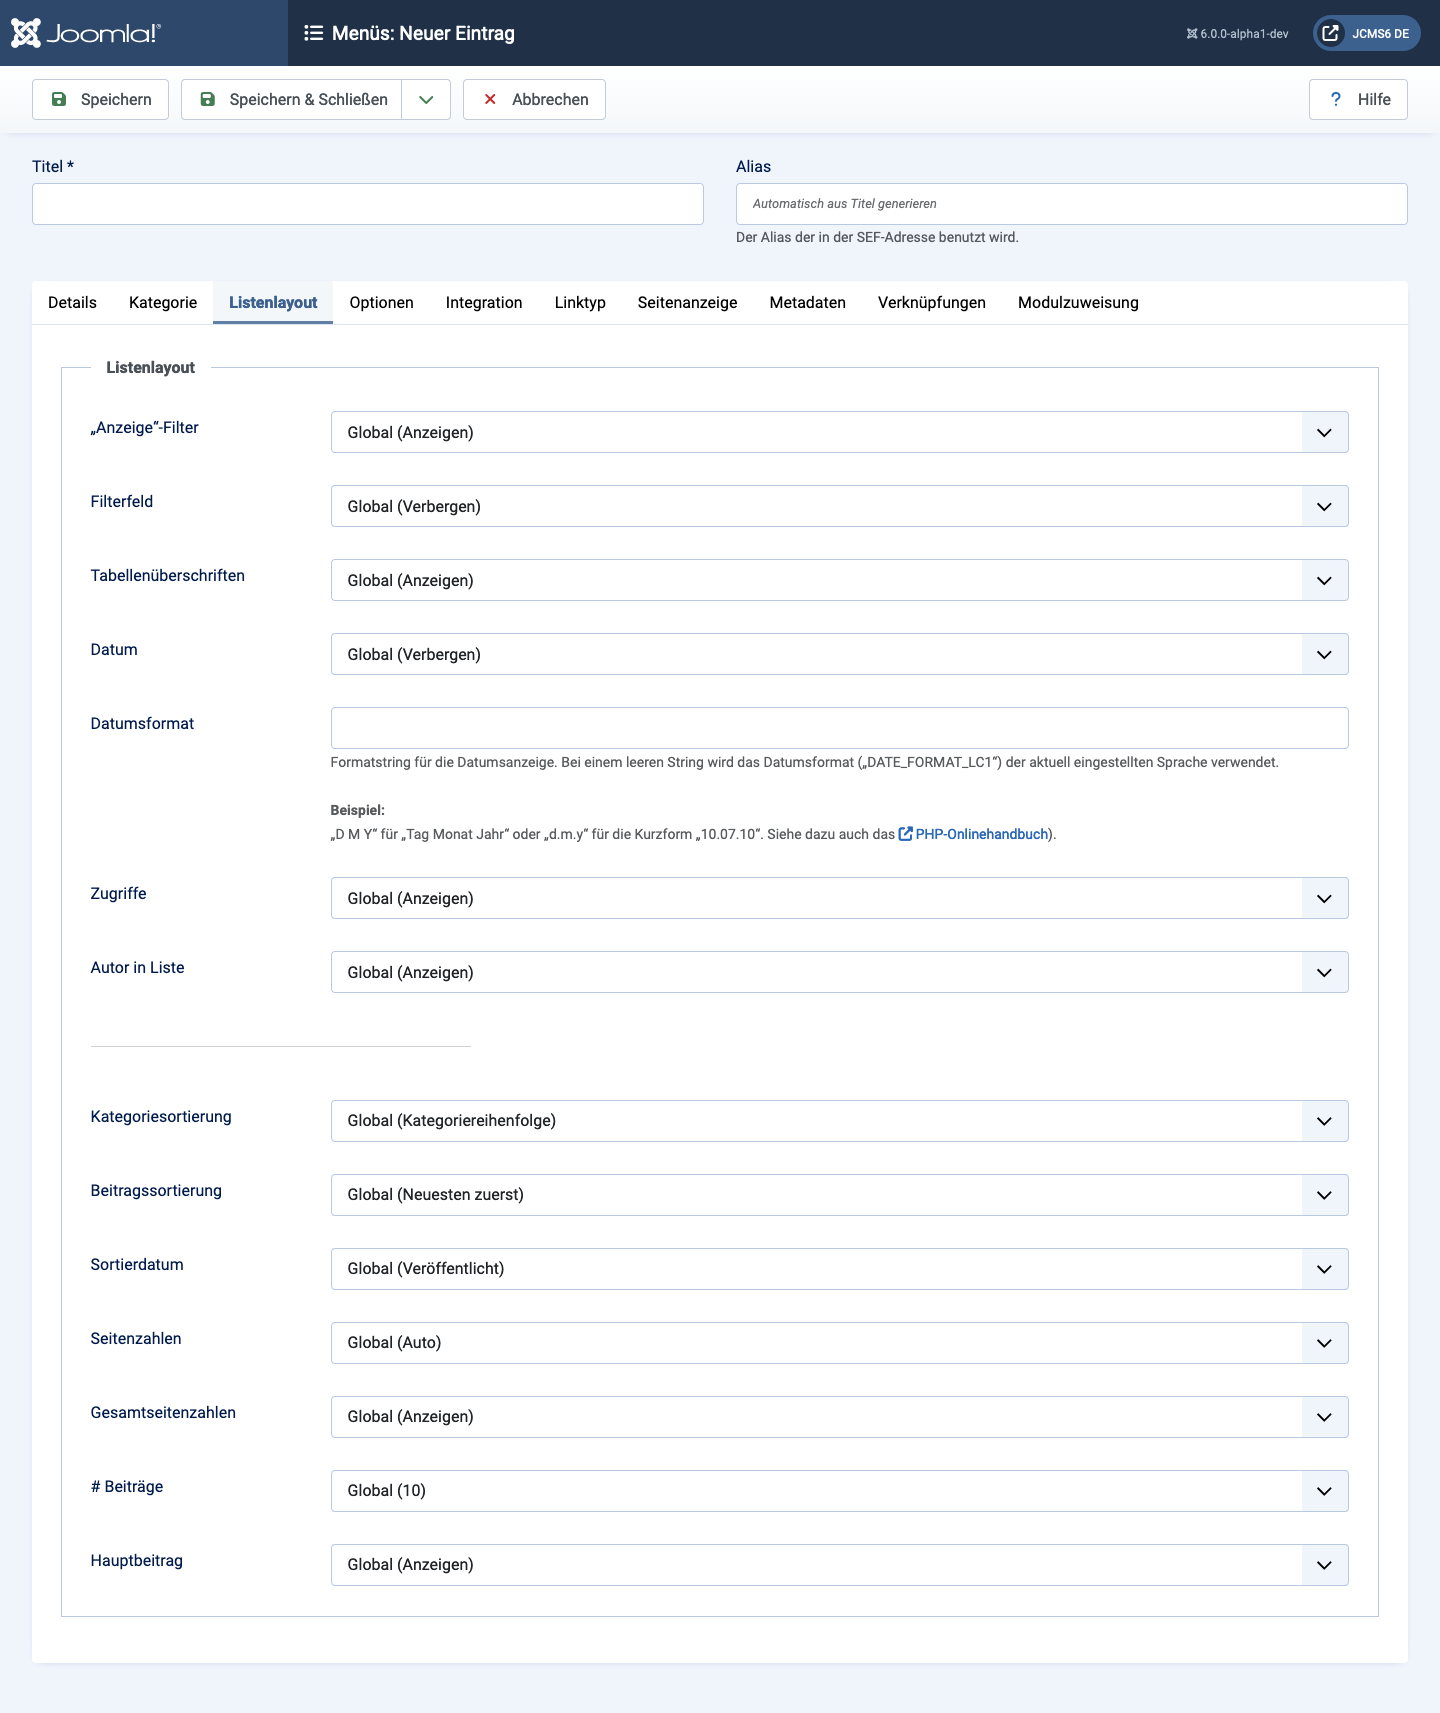Viewport: 1440px width, 1713px height.
Task: Open the PHP-Onlinehandbuch link
Action: pos(973,834)
